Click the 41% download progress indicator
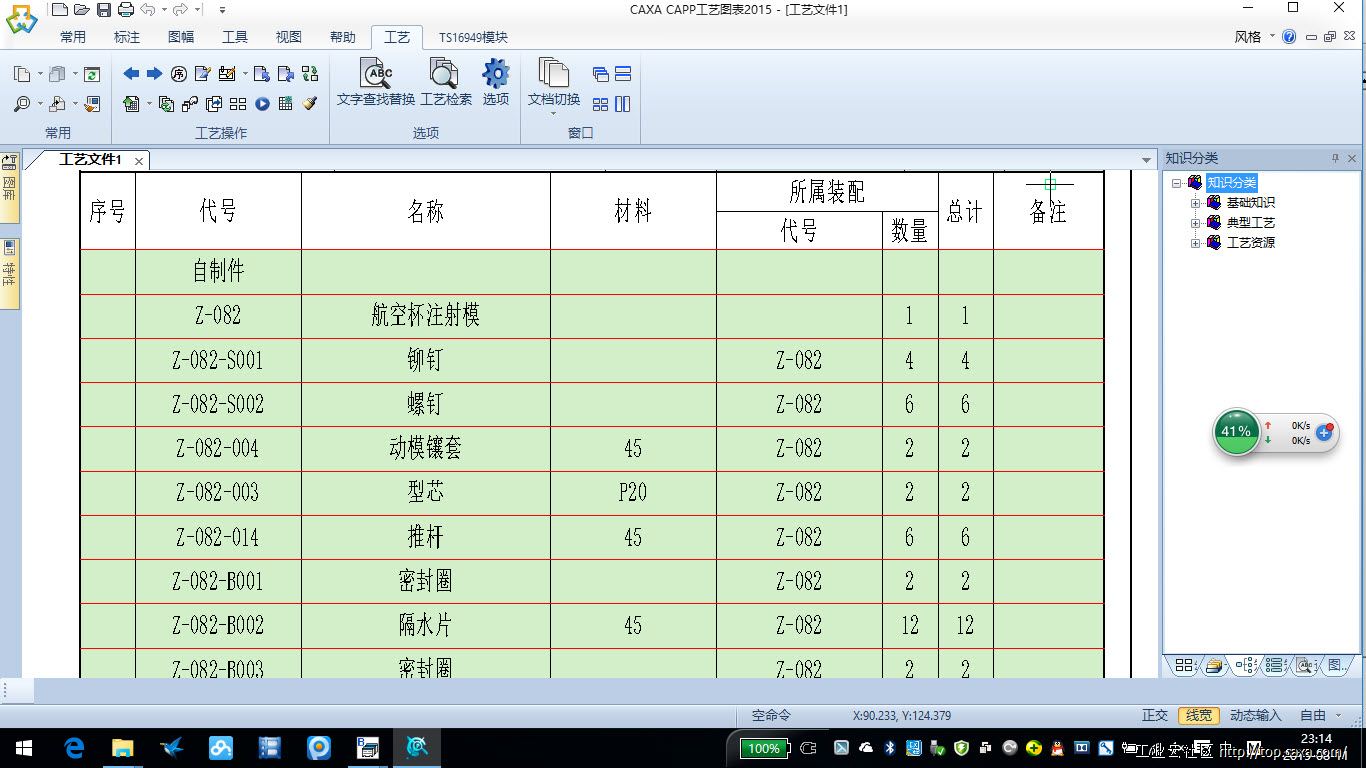This screenshot has height=768, width=1366. pos(1236,431)
